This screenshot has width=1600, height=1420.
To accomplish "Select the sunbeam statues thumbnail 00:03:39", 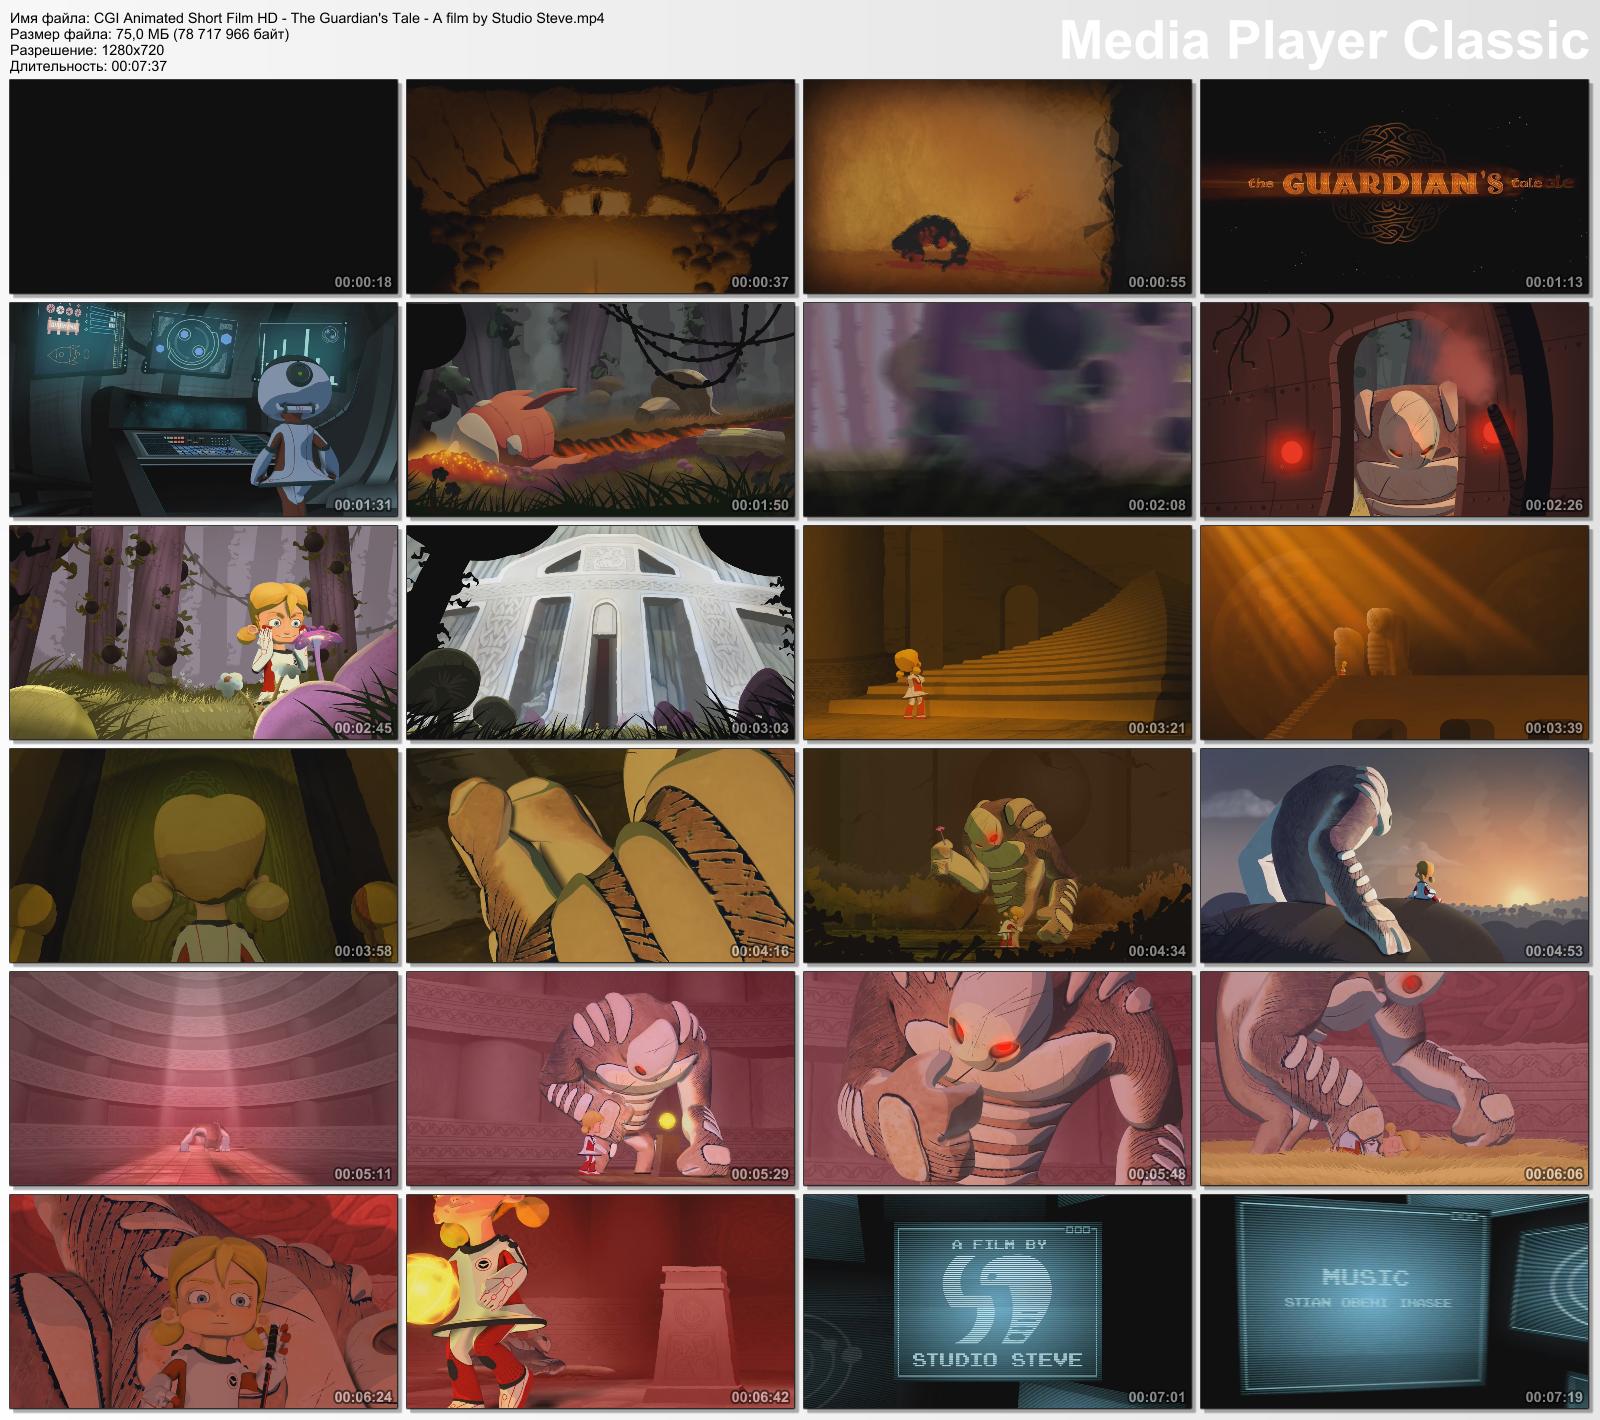I will 1394,633.
